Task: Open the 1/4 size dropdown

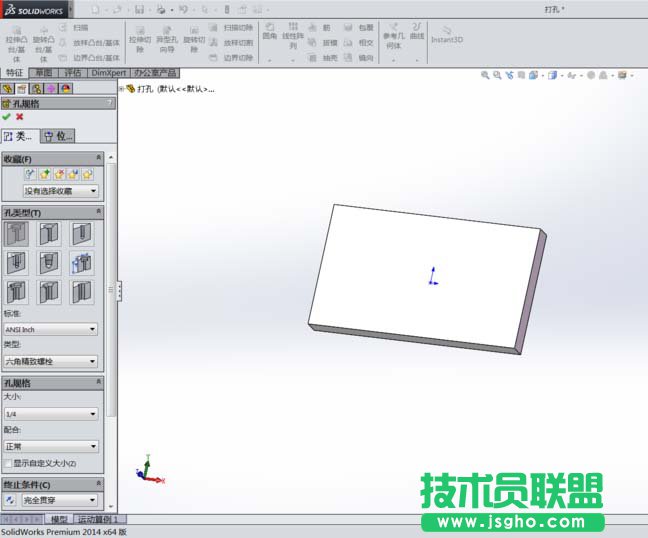Action: pyautogui.click(x=50, y=414)
